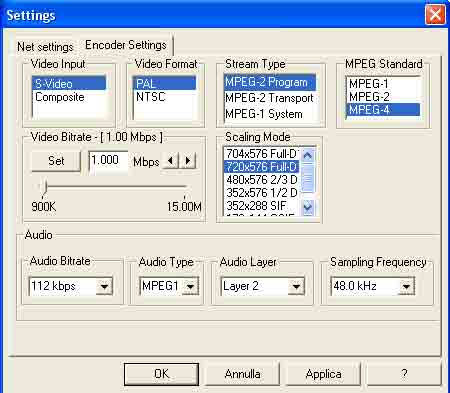This screenshot has width=450, height=393.
Task: Pick the 352x288 SIF scaling mode
Action: (x=257, y=206)
